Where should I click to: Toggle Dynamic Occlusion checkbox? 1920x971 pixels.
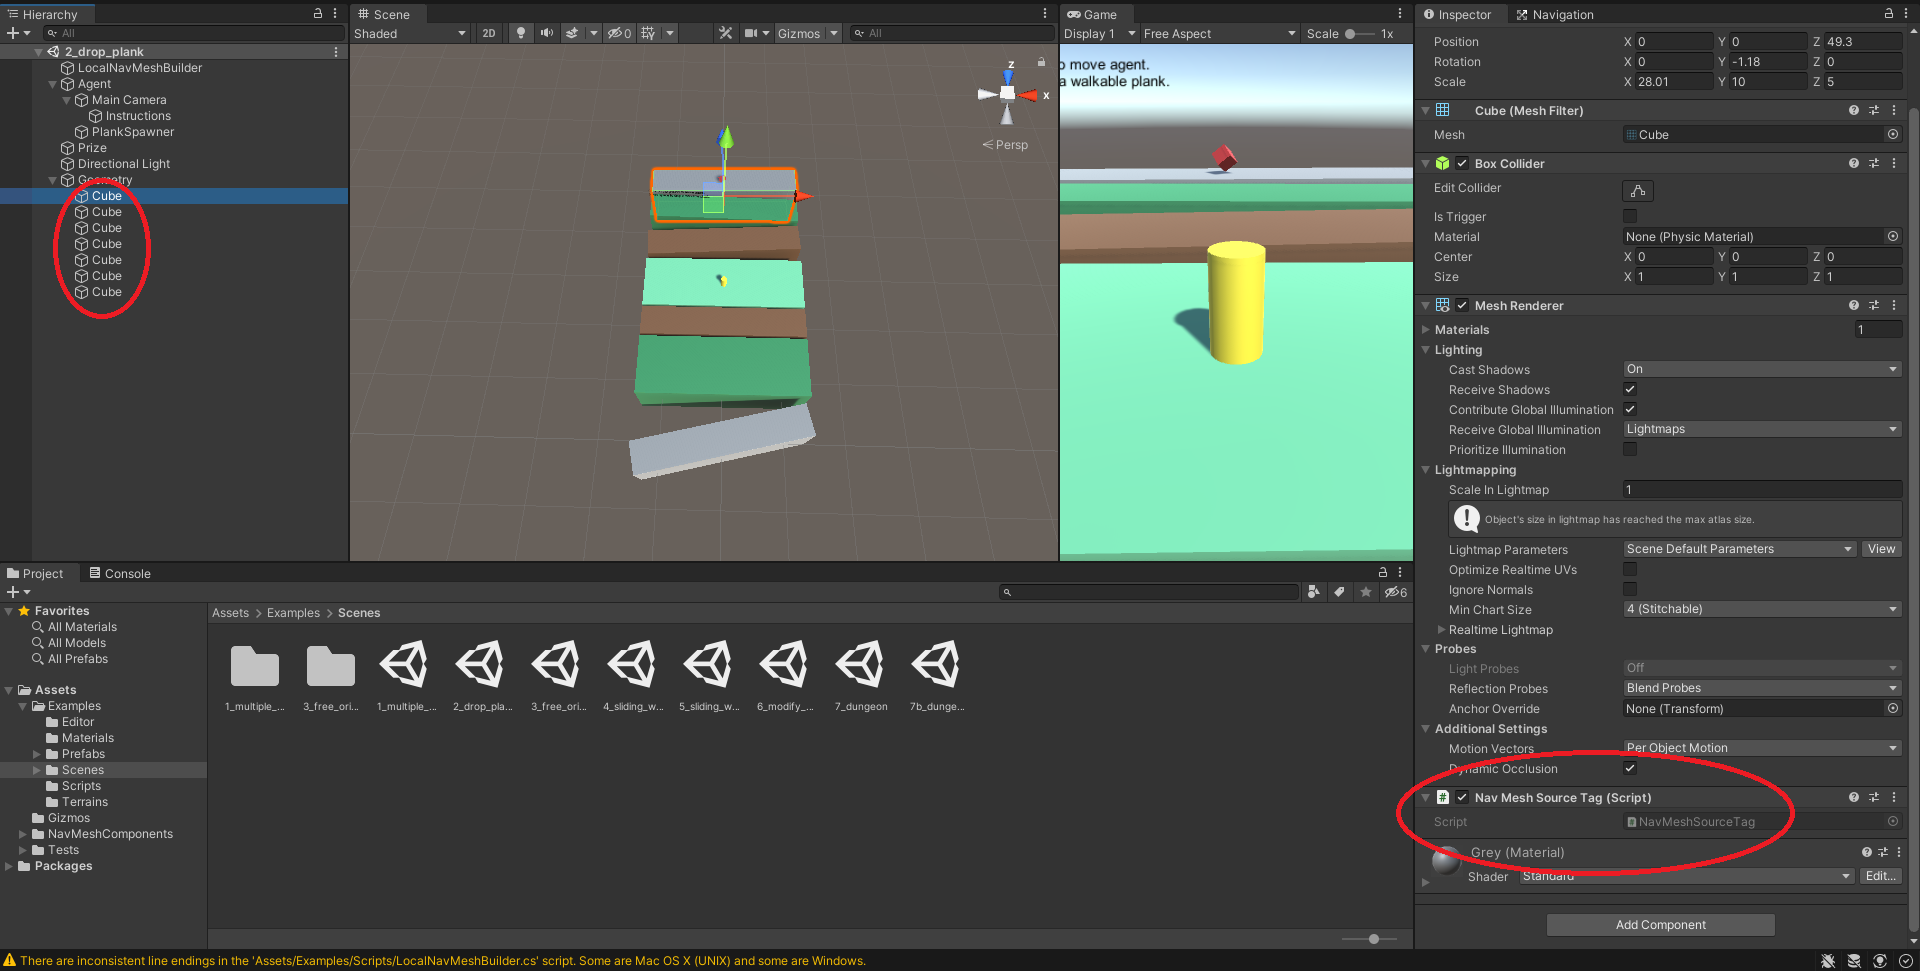click(x=1630, y=768)
